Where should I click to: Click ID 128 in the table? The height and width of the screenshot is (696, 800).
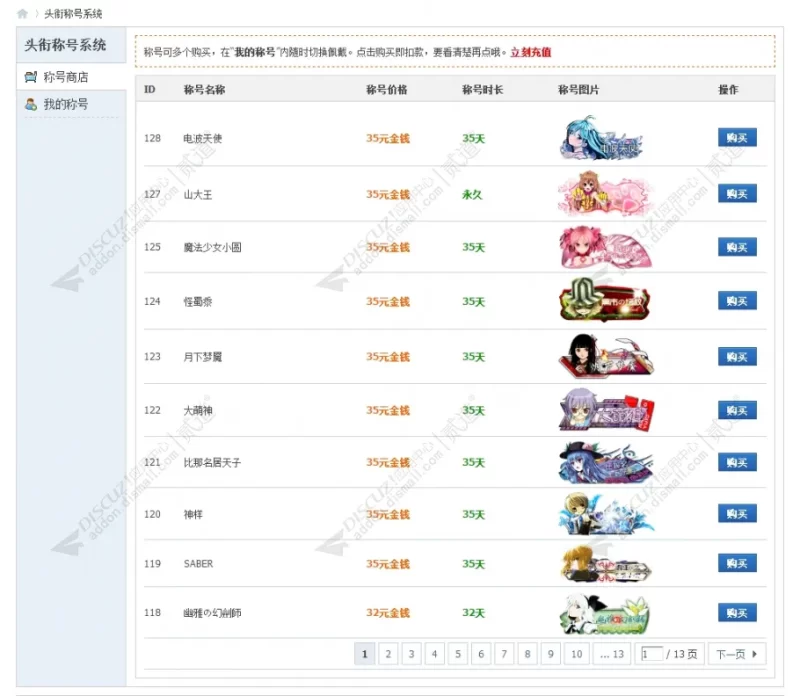(152, 138)
